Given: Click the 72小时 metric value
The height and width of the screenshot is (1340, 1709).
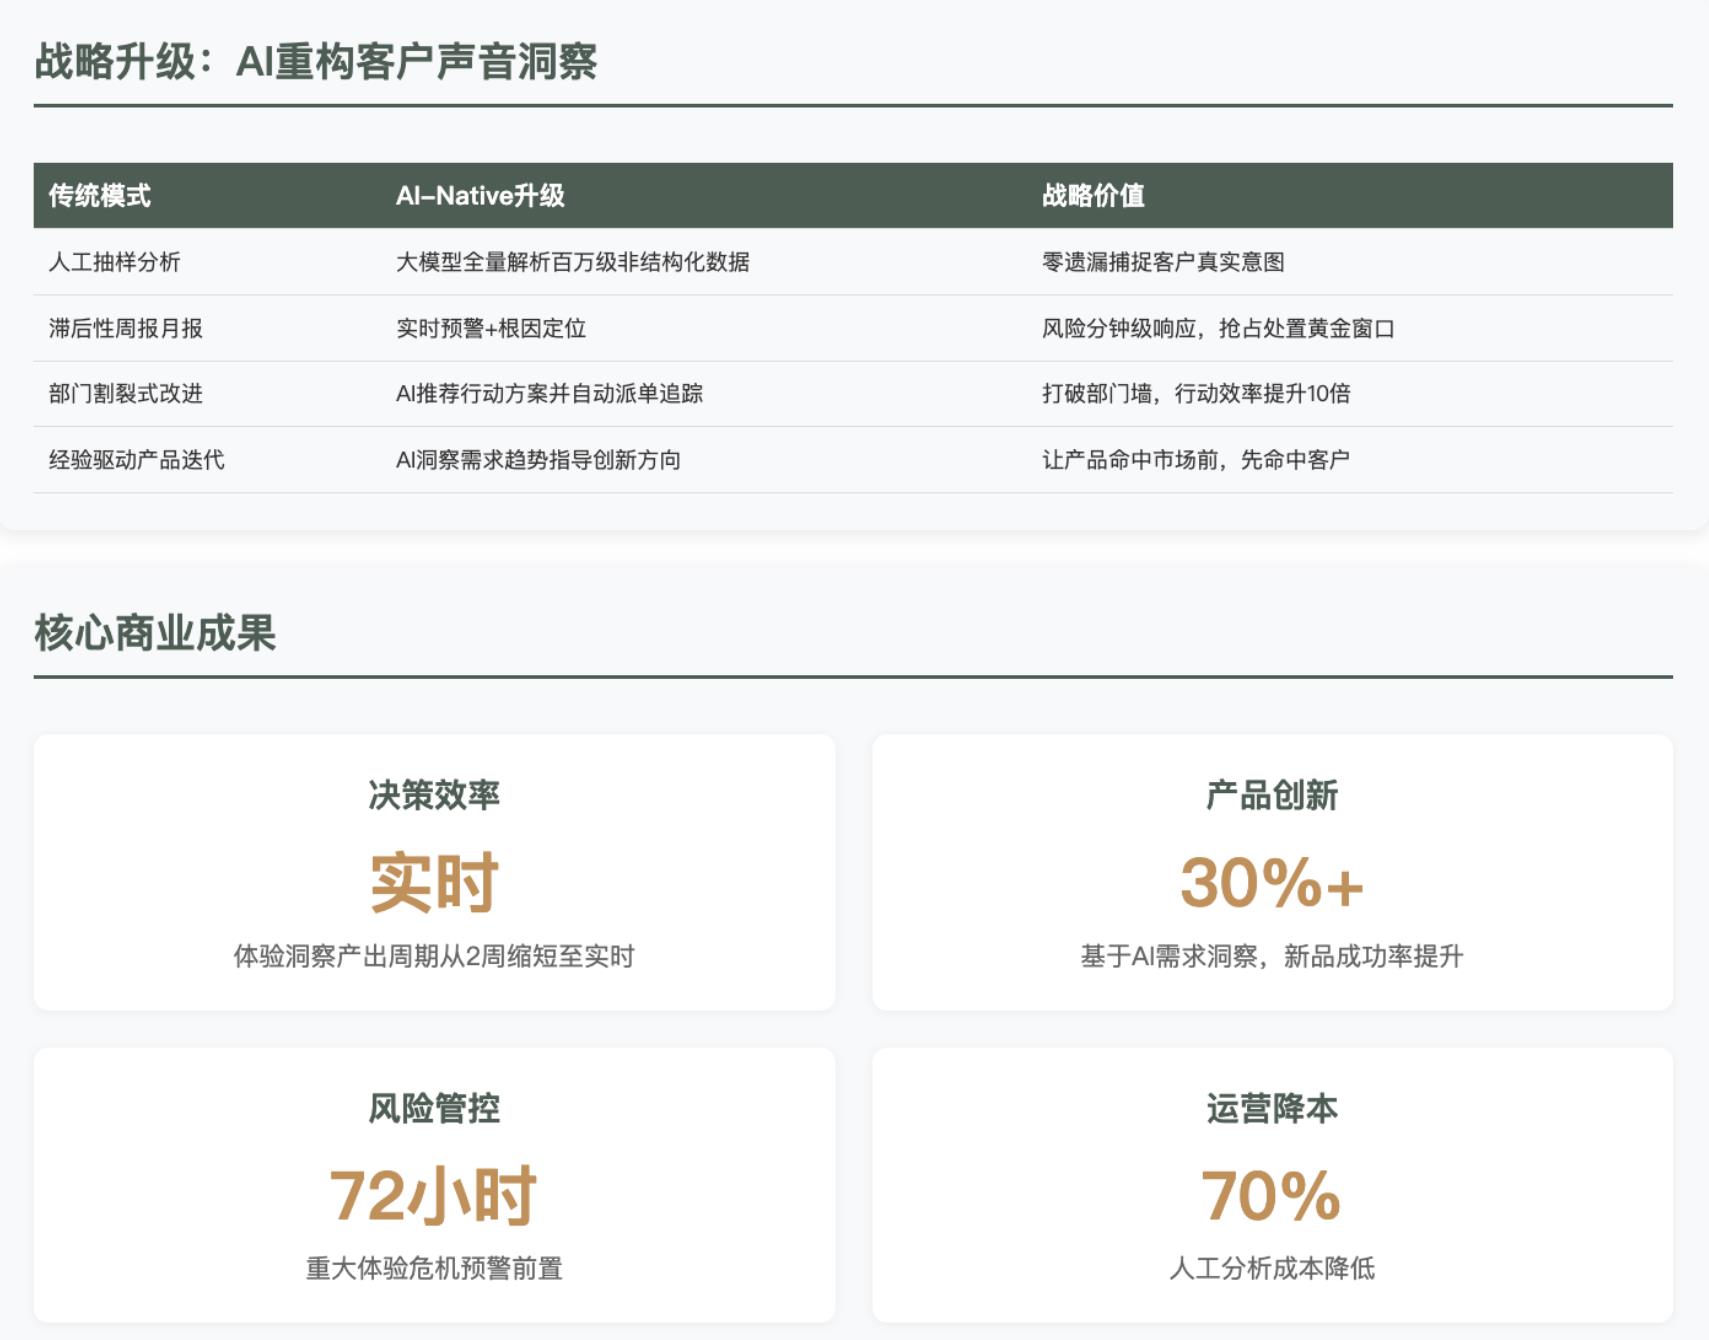Looking at the screenshot, I should coord(434,1196).
